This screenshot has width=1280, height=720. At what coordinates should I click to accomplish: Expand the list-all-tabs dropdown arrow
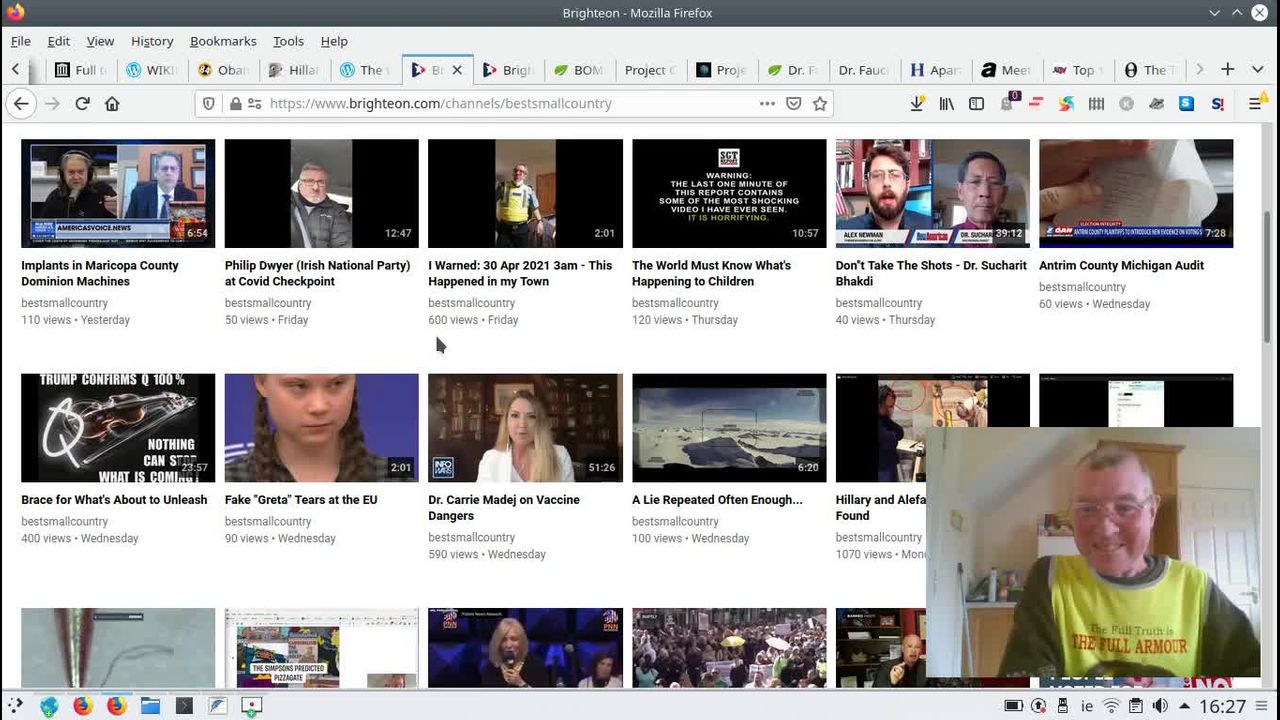(x=1257, y=69)
